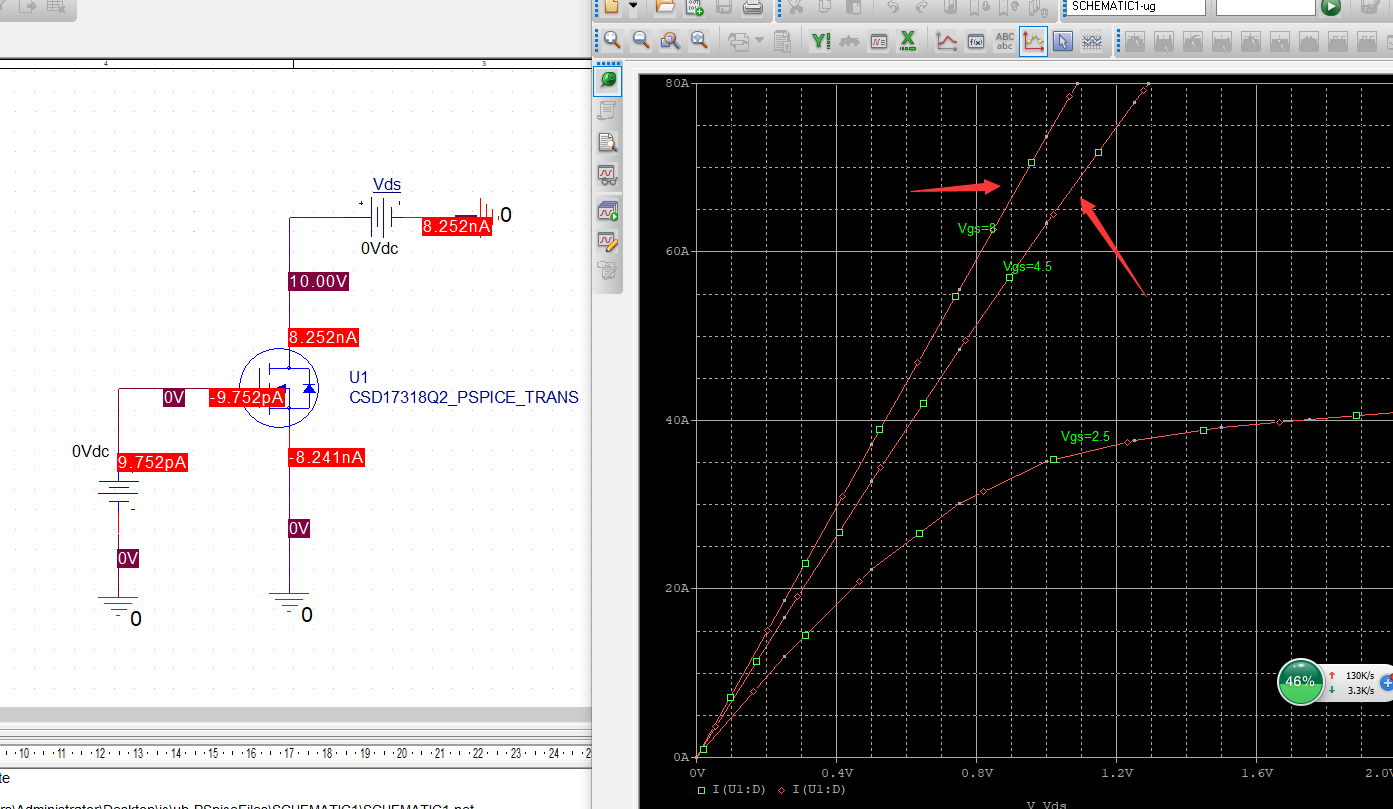The height and width of the screenshot is (809, 1393).
Task: Click the Zoom In magnifier icon
Action: pyautogui.click(x=611, y=40)
